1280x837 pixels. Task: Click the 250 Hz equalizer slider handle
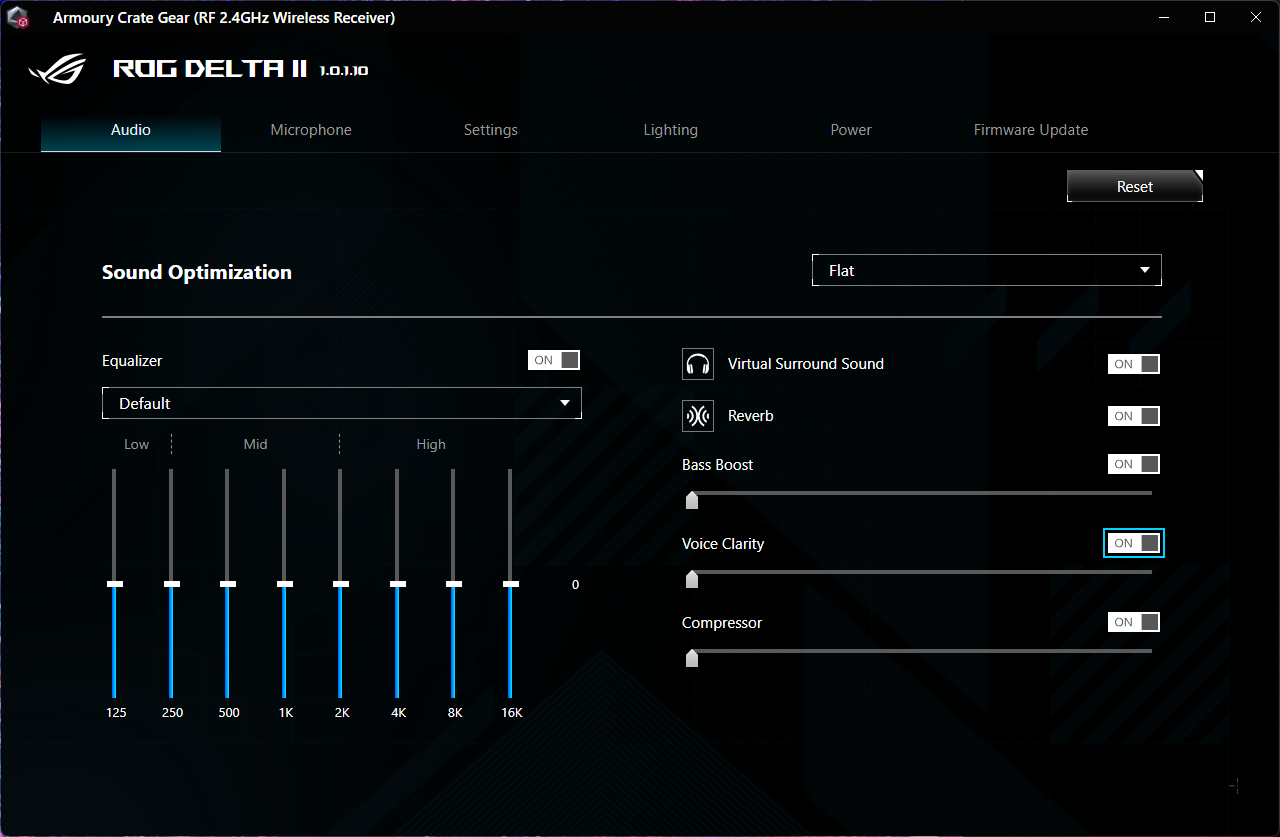[172, 583]
